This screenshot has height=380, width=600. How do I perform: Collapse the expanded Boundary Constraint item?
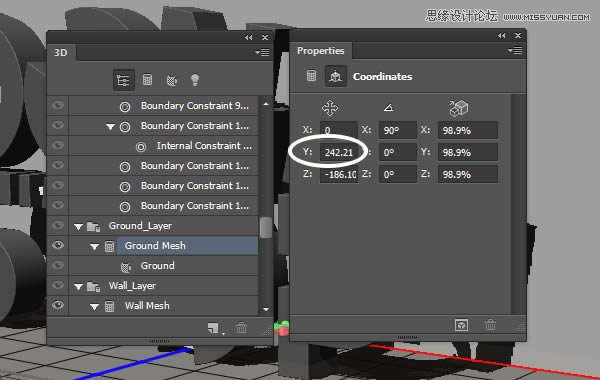tap(110, 127)
